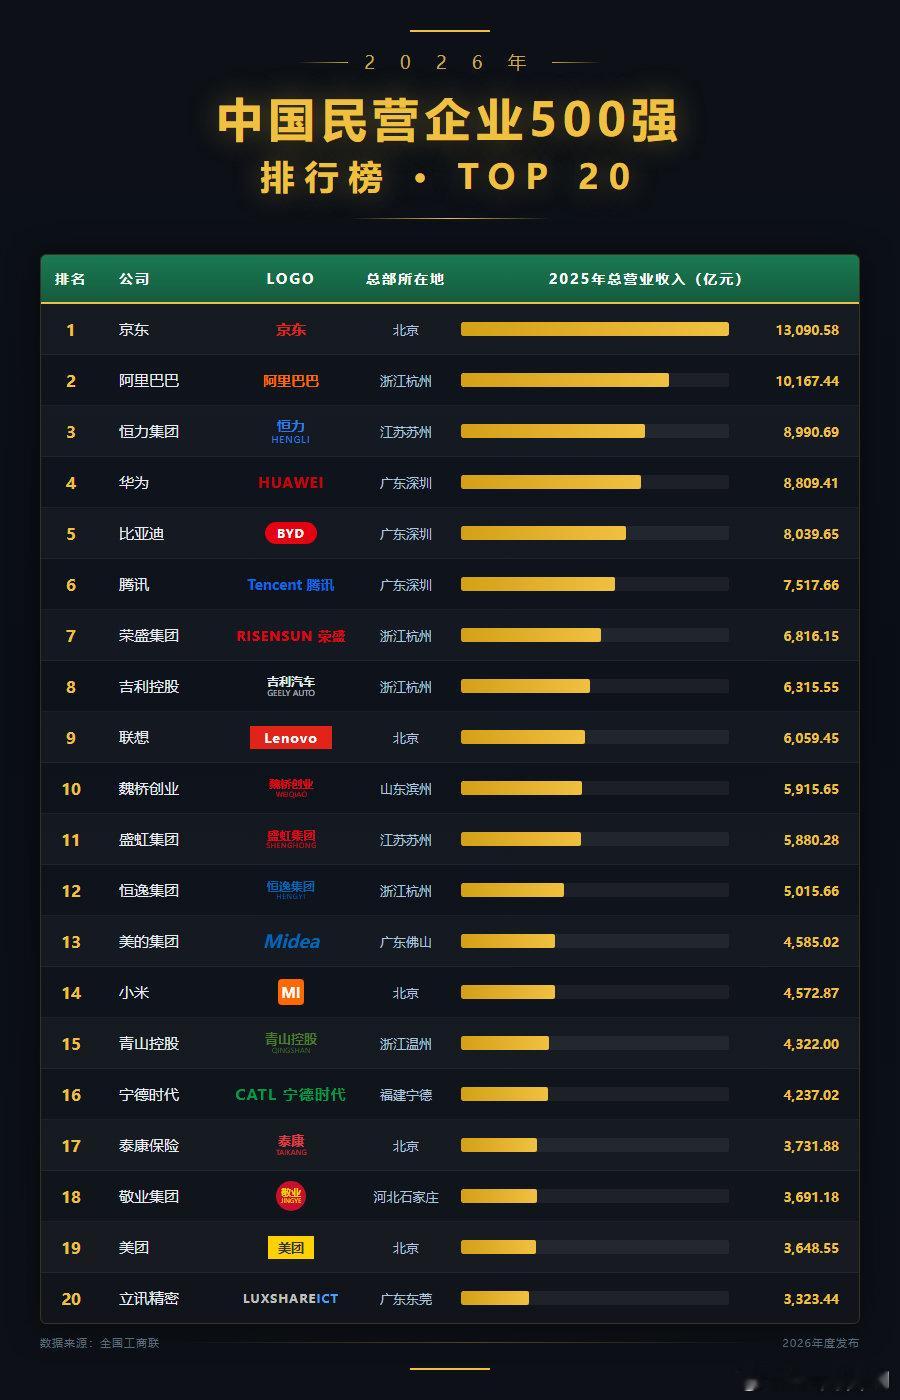Click rank number 19
The width and height of the screenshot is (900, 1400).
[71, 1248]
